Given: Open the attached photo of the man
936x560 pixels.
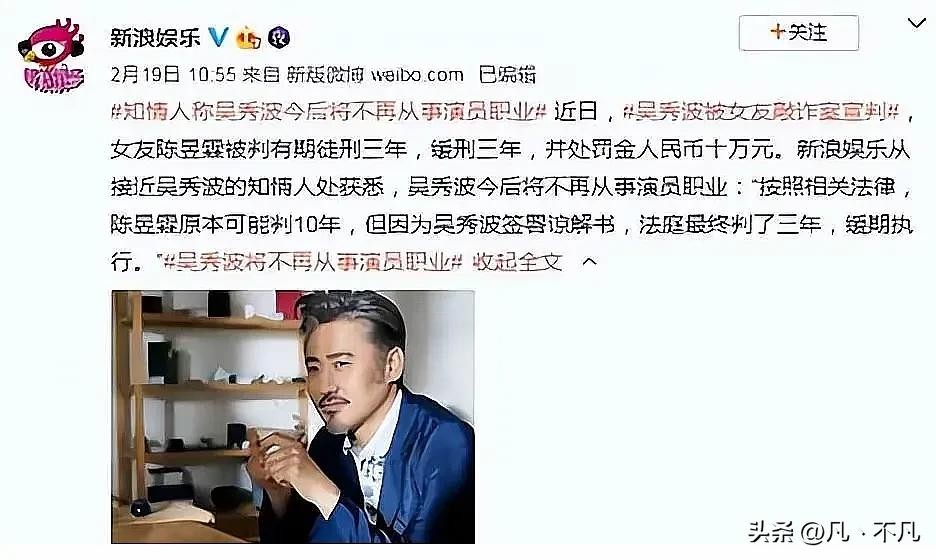Looking at the screenshot, I should click(293, 417).
